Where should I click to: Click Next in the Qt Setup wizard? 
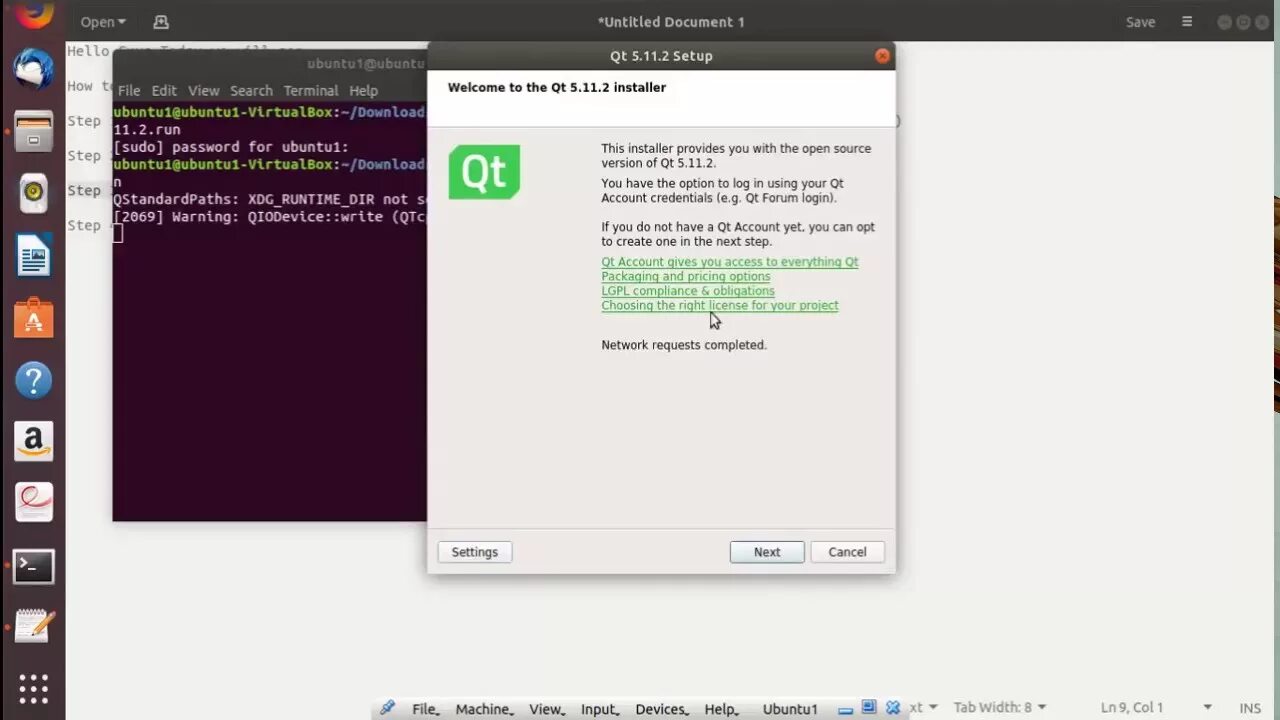coord(767,552)
